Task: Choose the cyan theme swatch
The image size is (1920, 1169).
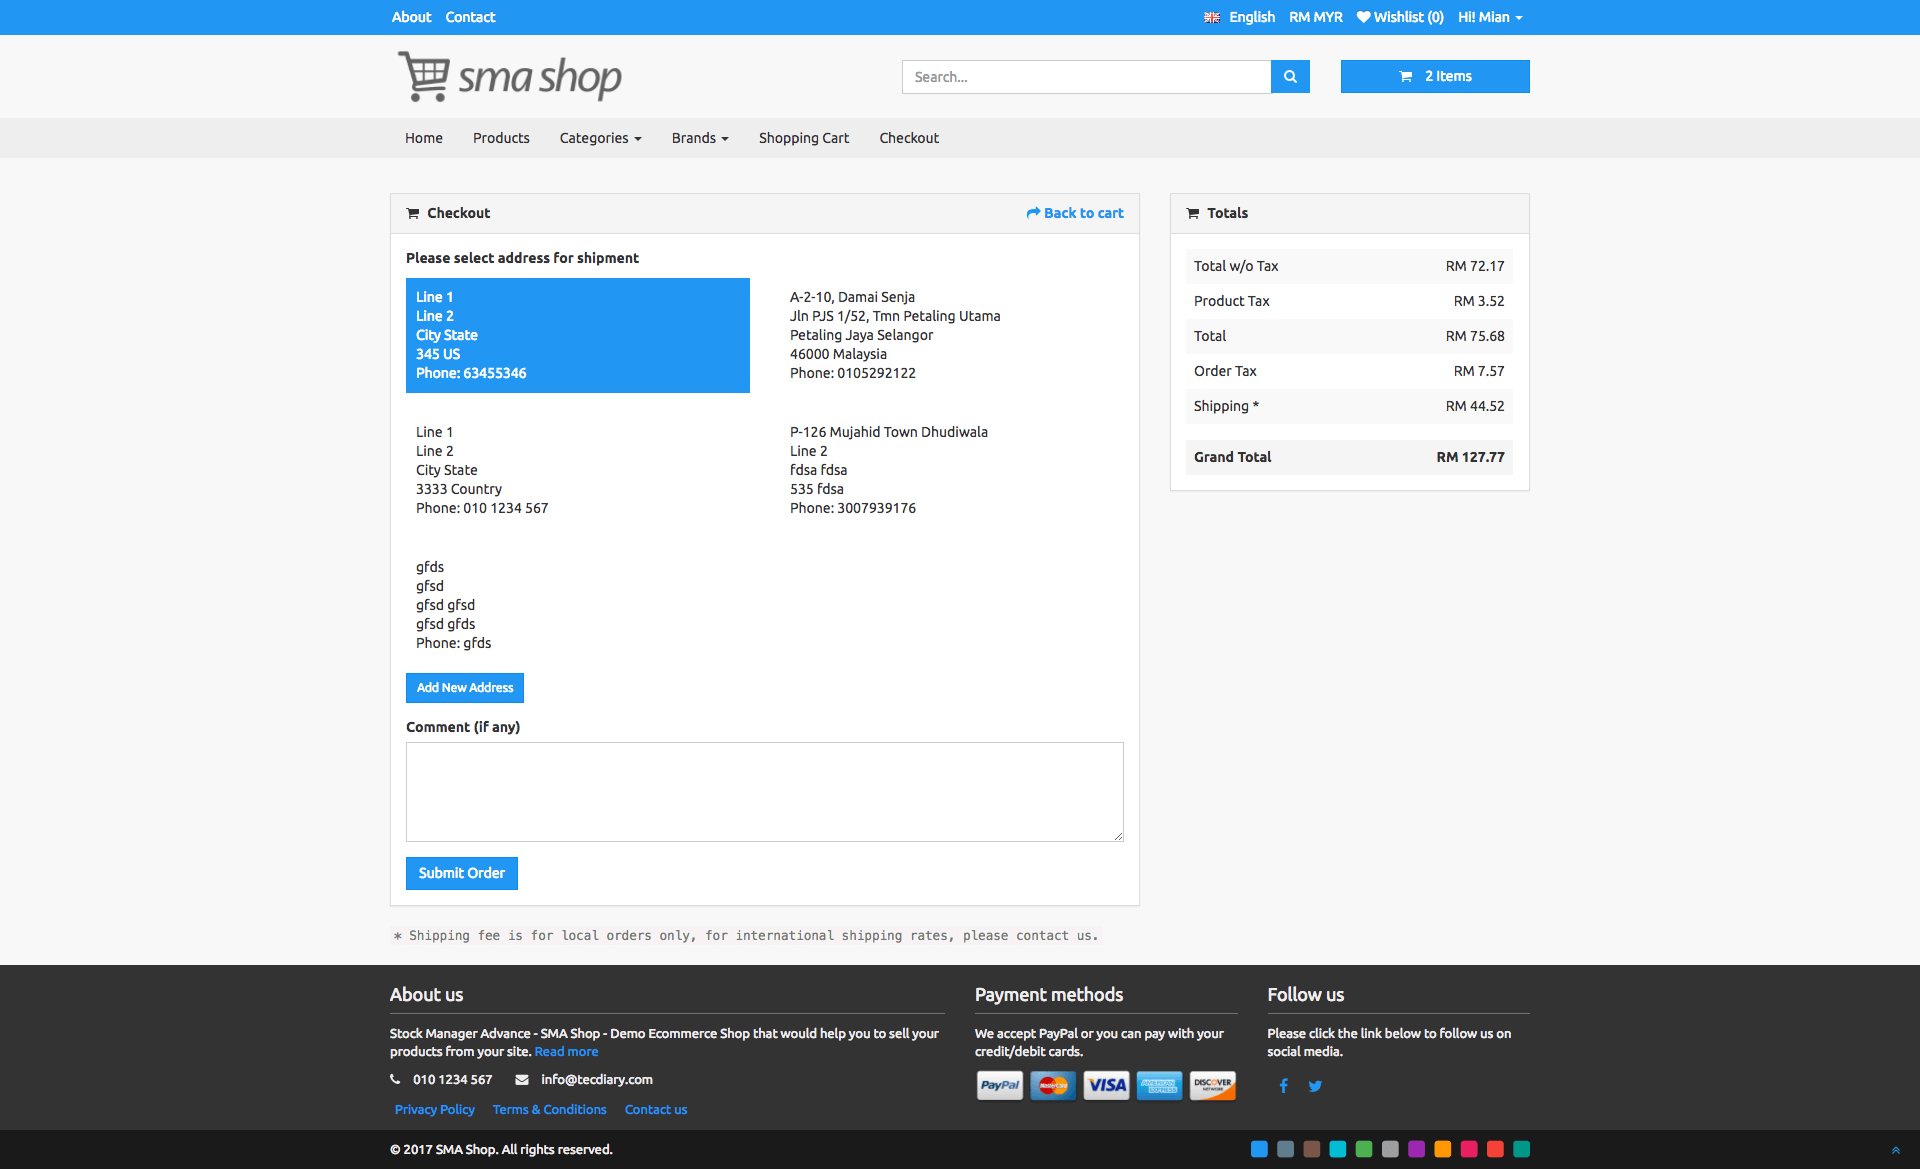Action: pyautogui.click(x=1337, y=1150)
